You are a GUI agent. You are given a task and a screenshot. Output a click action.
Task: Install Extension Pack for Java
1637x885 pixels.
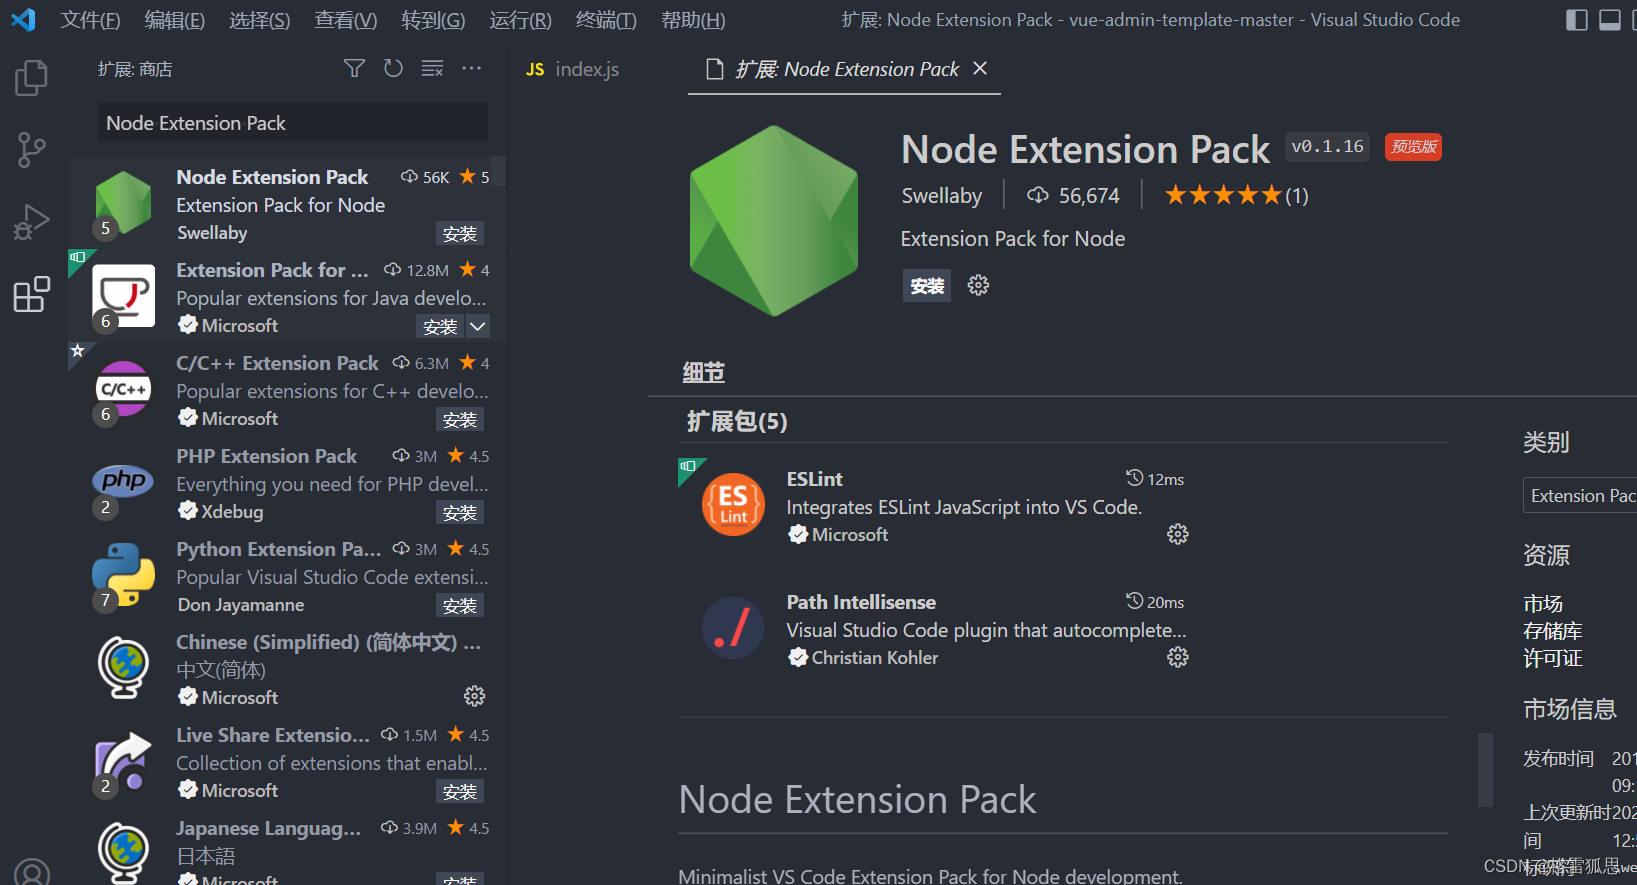[x=440, y=326]
